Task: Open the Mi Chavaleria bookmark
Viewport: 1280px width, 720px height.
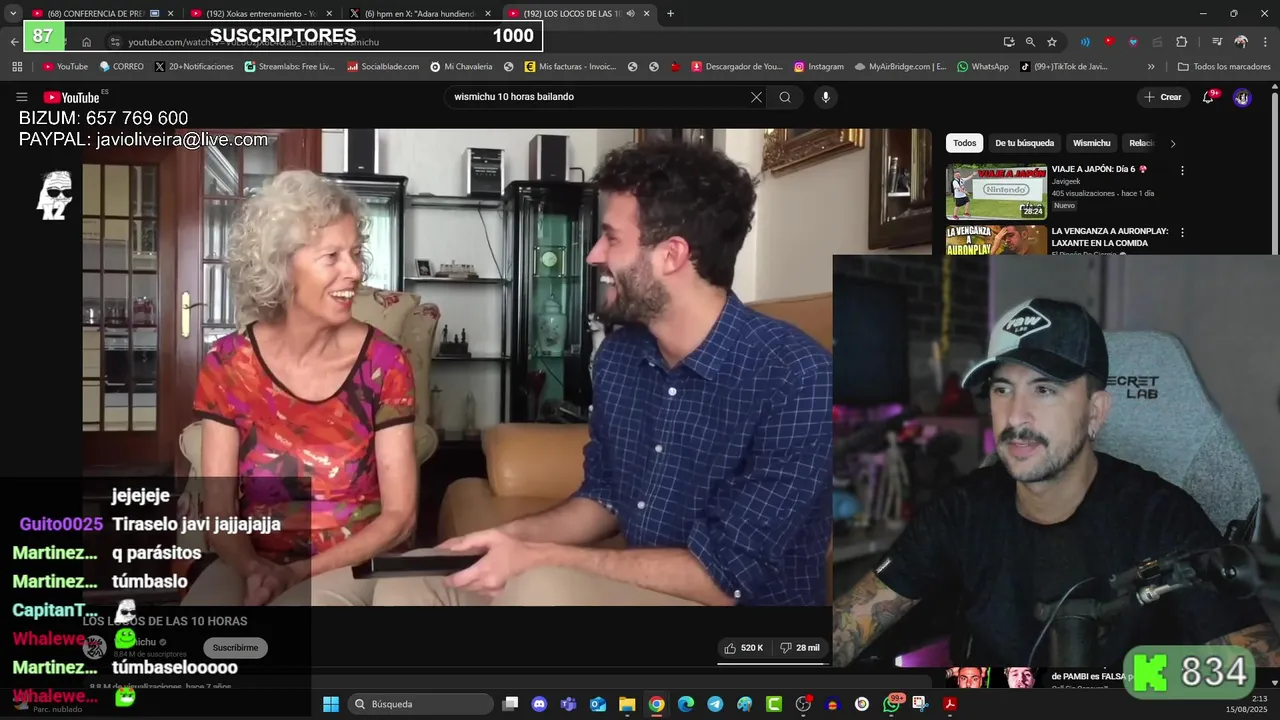Action: [x=461, y=67]
